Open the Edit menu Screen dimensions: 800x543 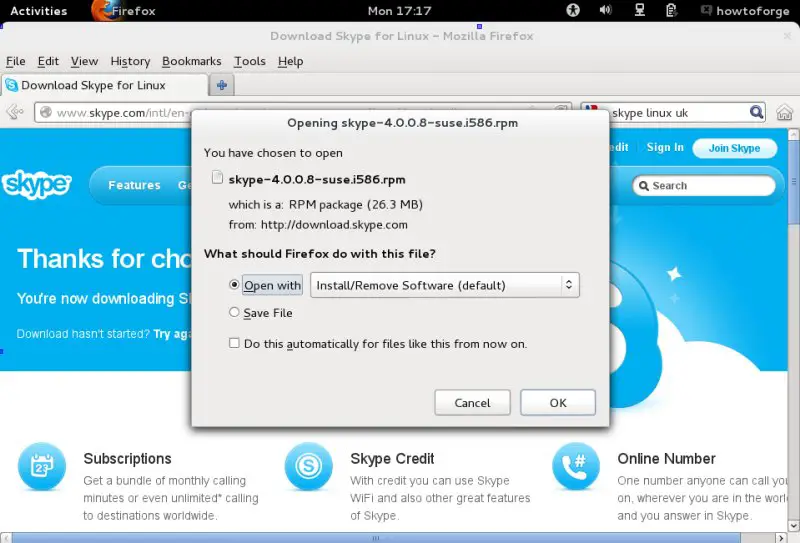[x=48, y=61]
